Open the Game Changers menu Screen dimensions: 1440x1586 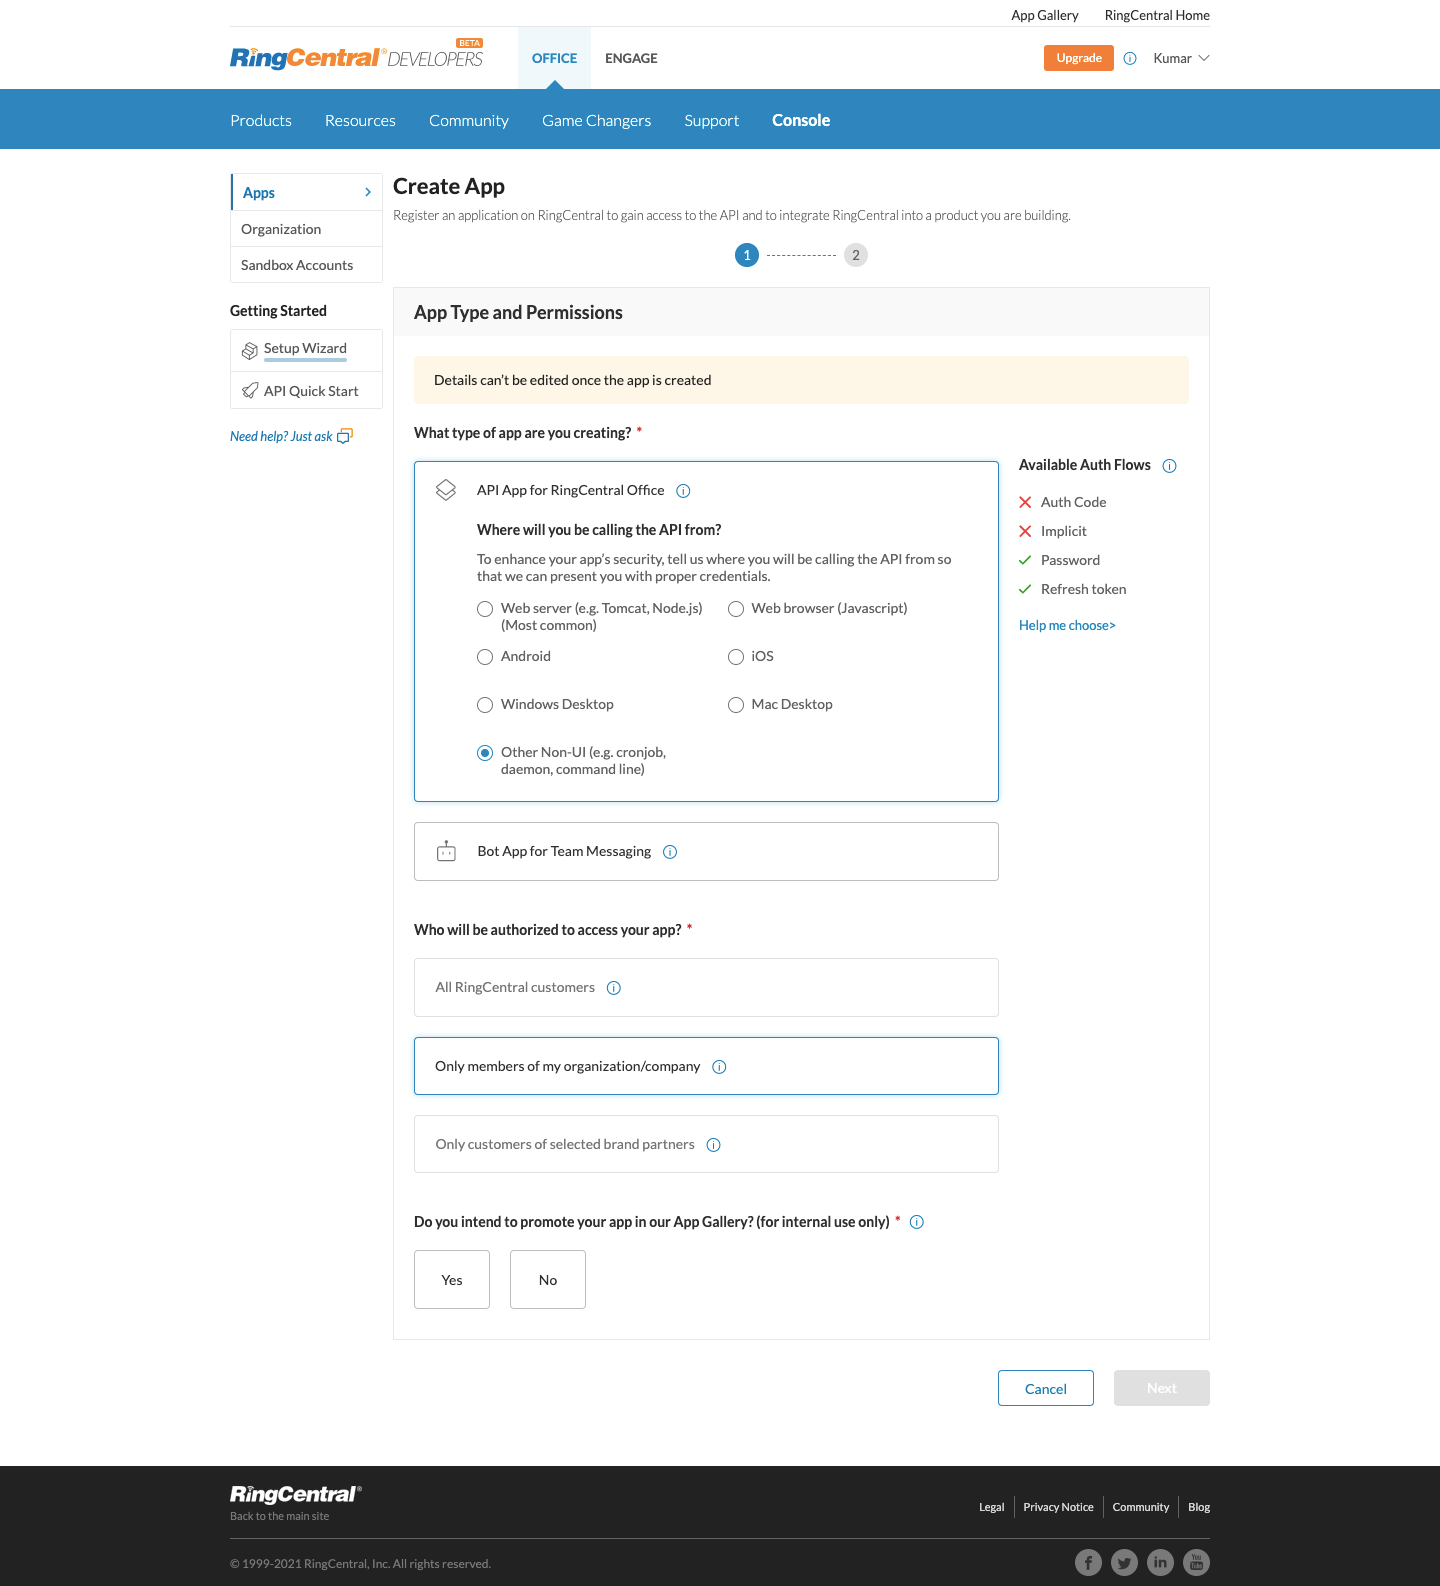597,120
